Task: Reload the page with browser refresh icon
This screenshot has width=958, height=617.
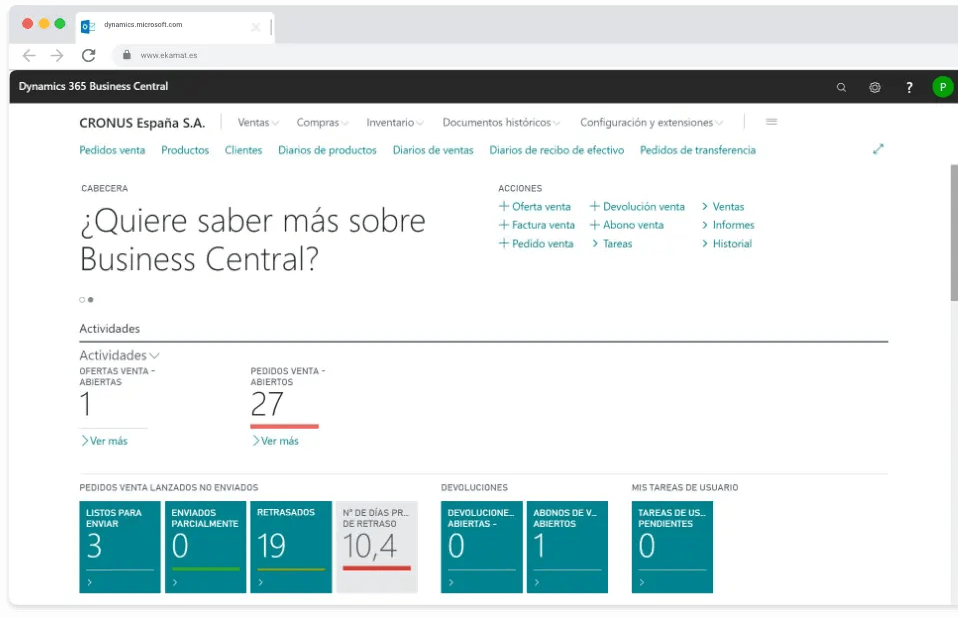Action: (89, 55)
